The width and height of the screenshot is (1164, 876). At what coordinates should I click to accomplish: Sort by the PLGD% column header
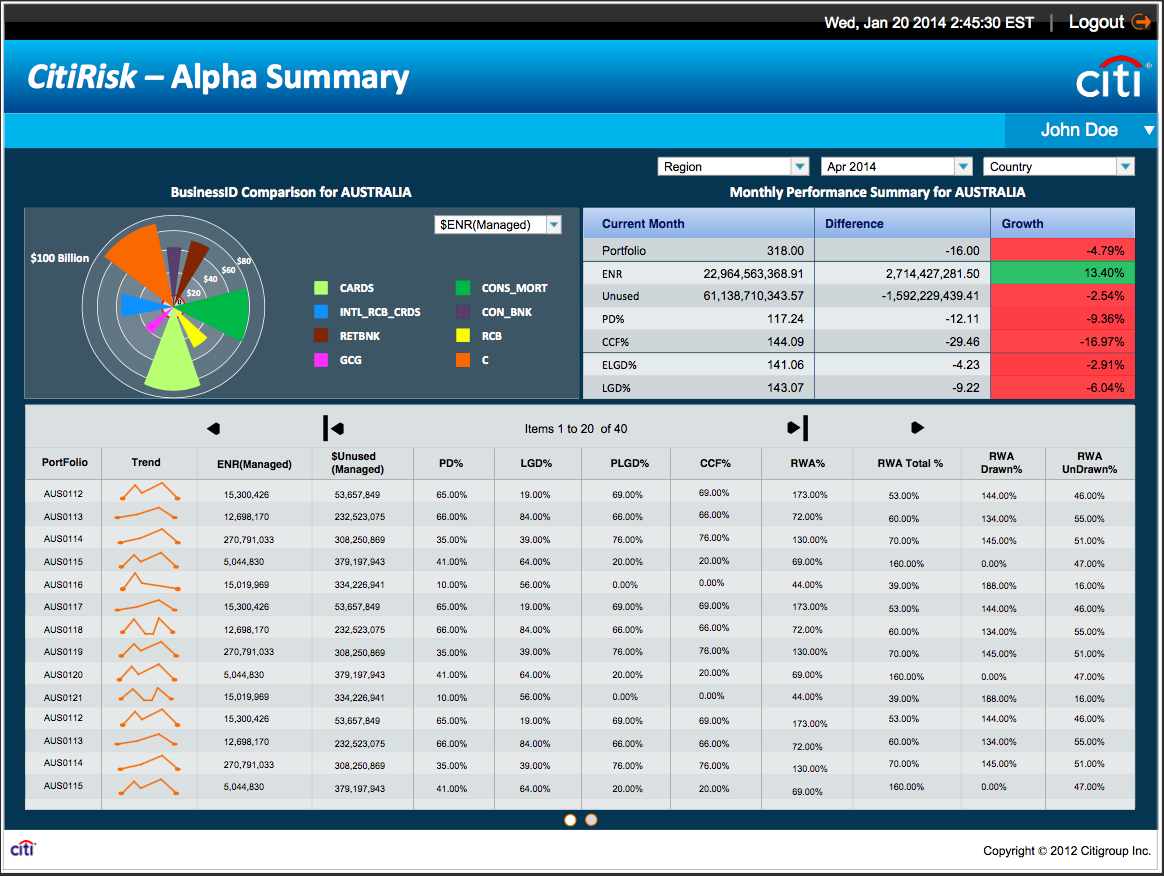click(x=630, y=463)
